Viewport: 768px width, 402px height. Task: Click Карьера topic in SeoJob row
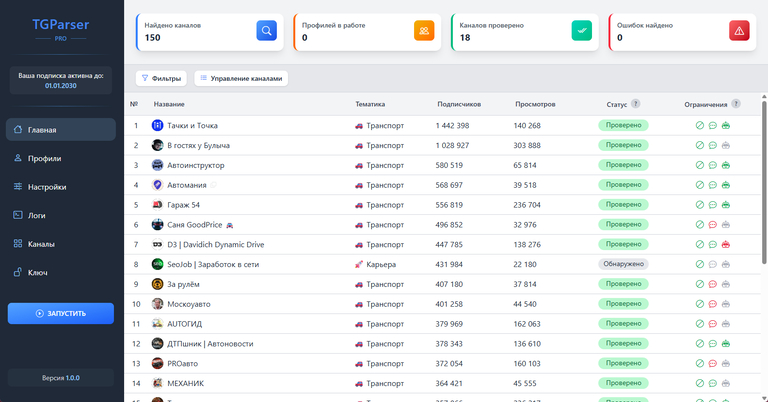381,264
